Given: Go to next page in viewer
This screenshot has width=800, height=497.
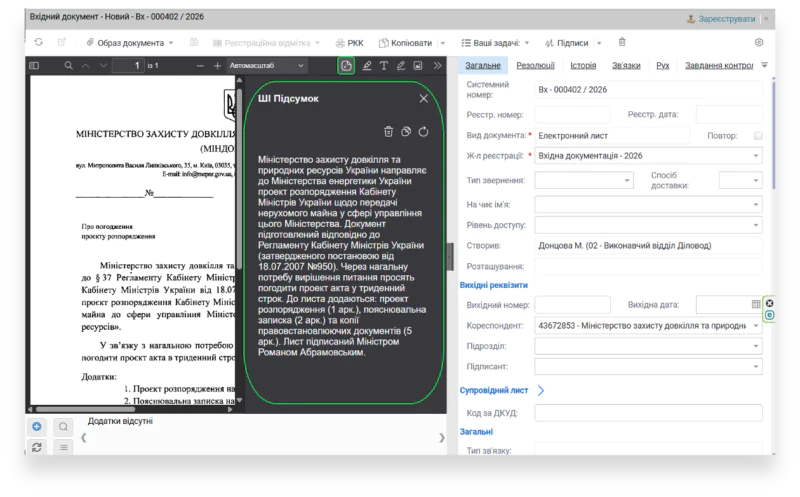Looking at the screenshot, I should tap(104, 65).
